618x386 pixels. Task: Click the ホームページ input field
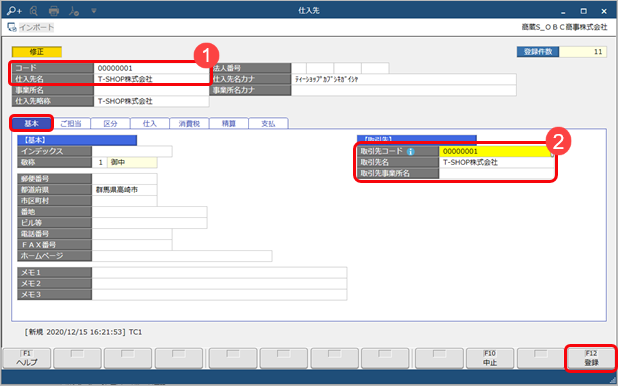point(182,256)
